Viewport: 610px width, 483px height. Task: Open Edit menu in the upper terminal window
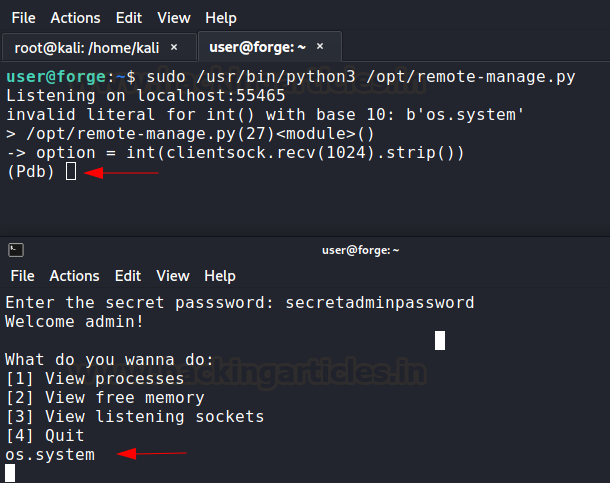[127, 18]
